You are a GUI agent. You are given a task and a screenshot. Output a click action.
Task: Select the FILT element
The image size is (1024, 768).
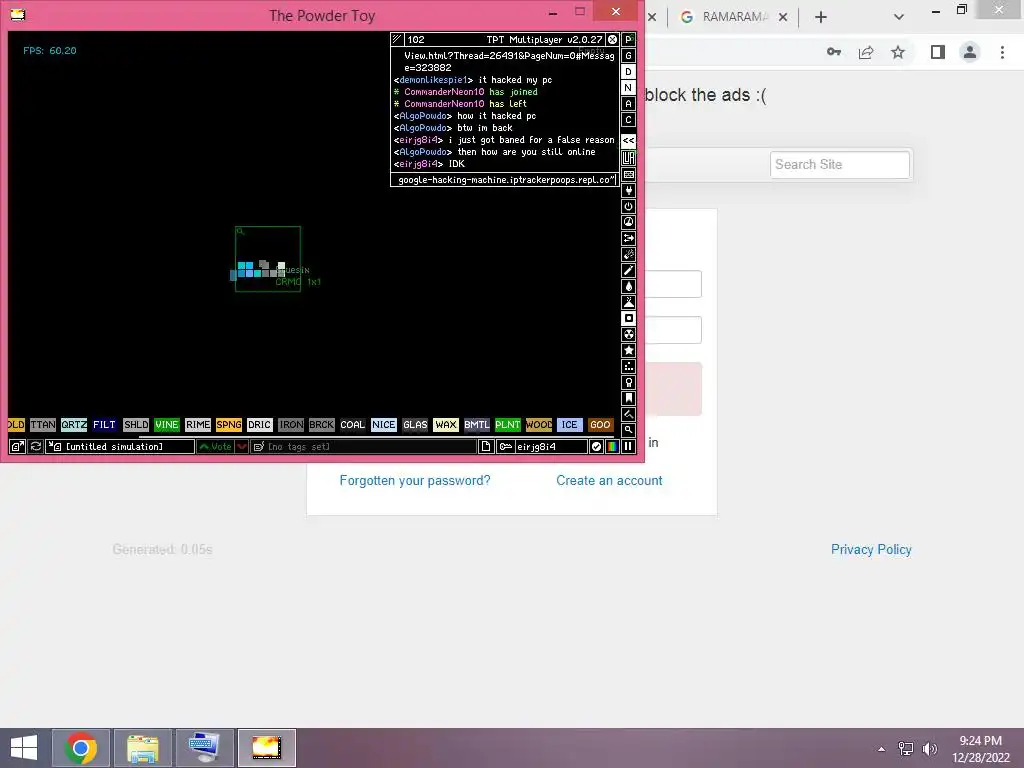coord(104,425)
